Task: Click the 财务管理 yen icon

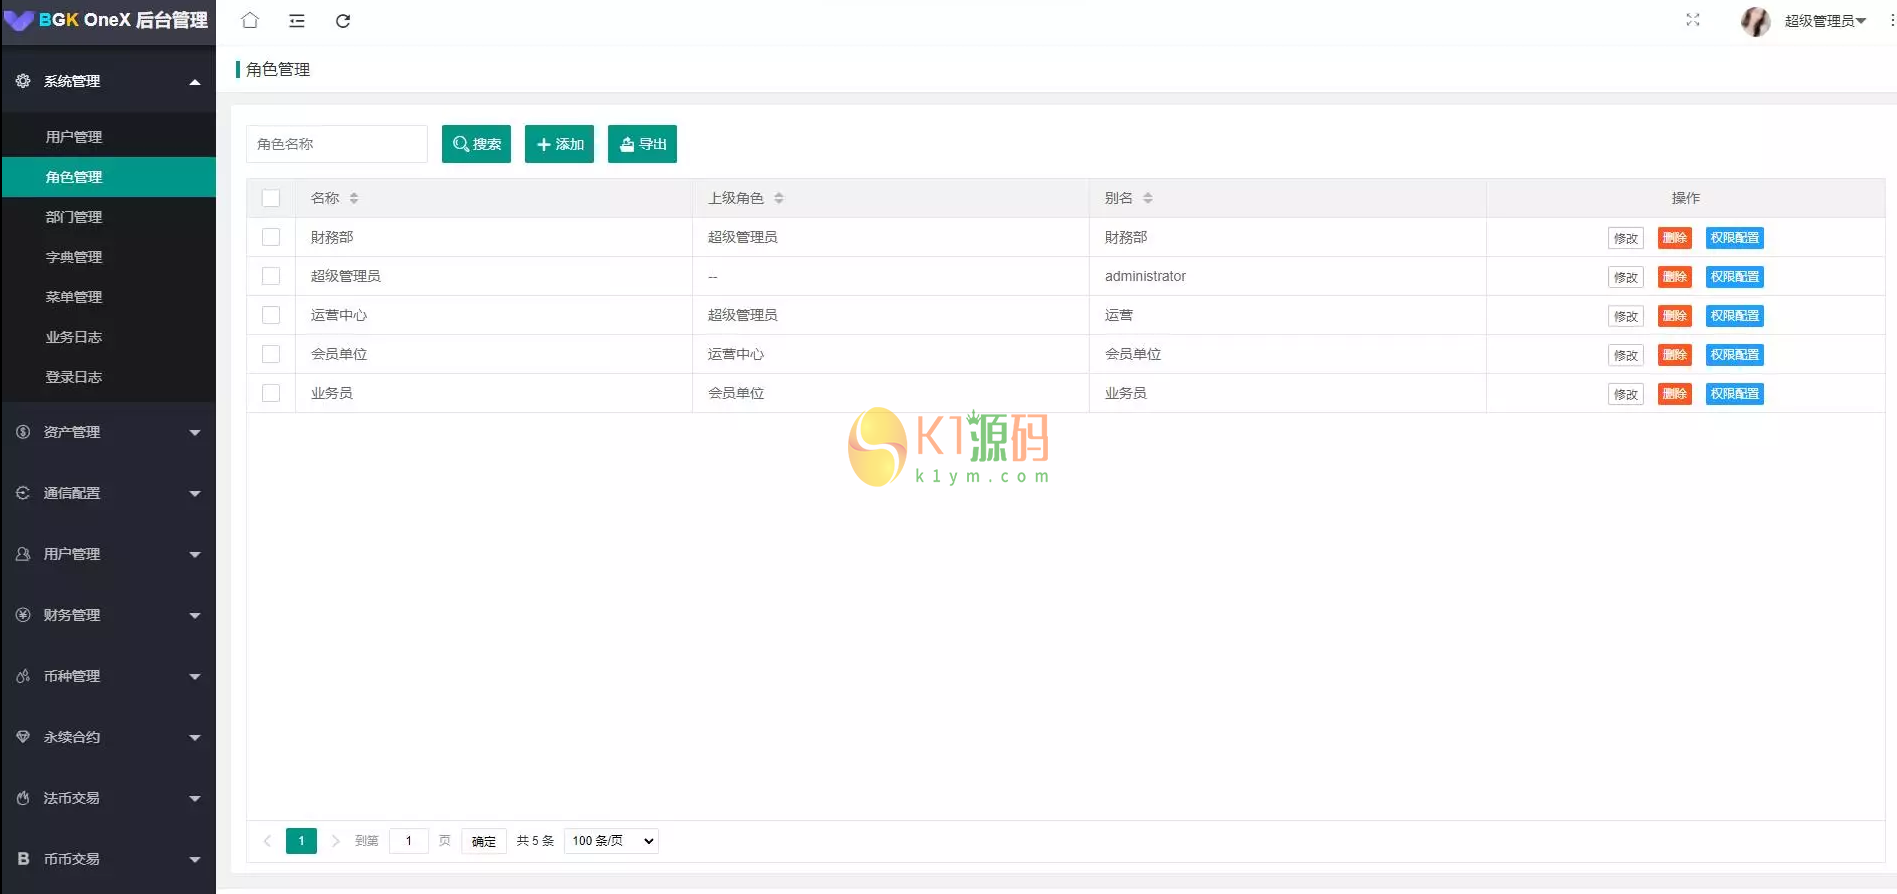Action: point(23,615)
